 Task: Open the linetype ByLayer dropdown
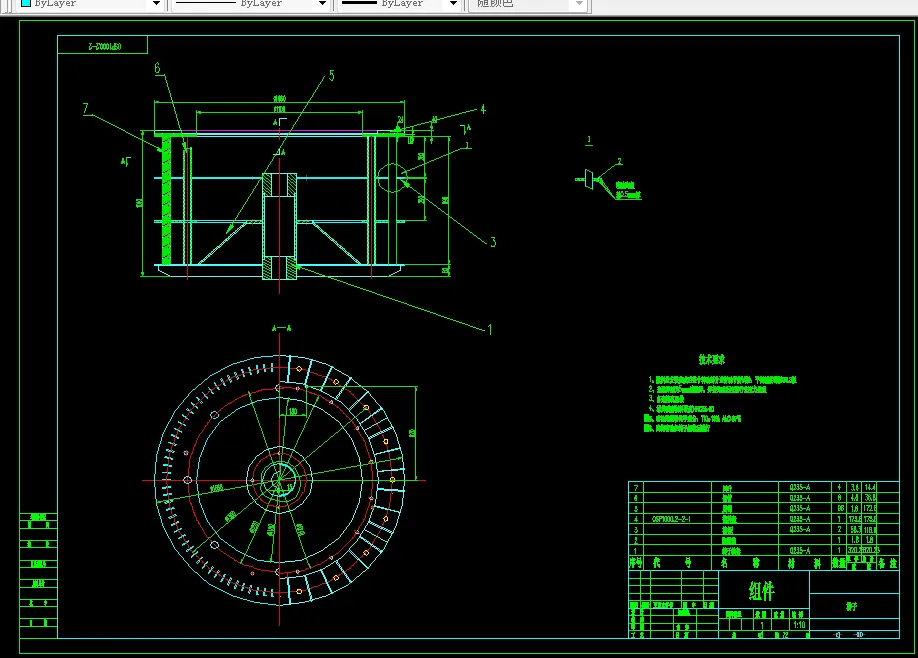pyautogui.click(x=251, y=4)
